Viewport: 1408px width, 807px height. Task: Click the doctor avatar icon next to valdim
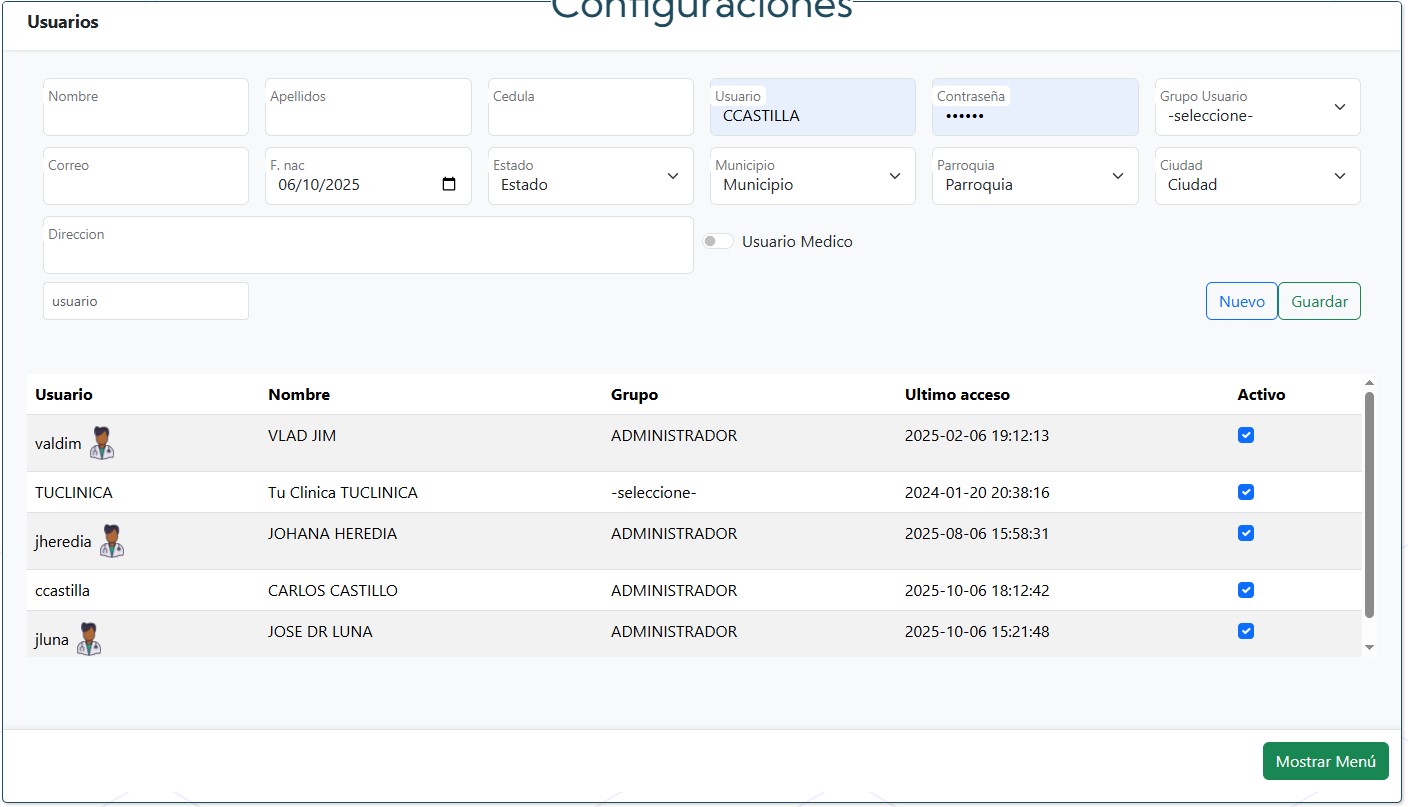102,443
